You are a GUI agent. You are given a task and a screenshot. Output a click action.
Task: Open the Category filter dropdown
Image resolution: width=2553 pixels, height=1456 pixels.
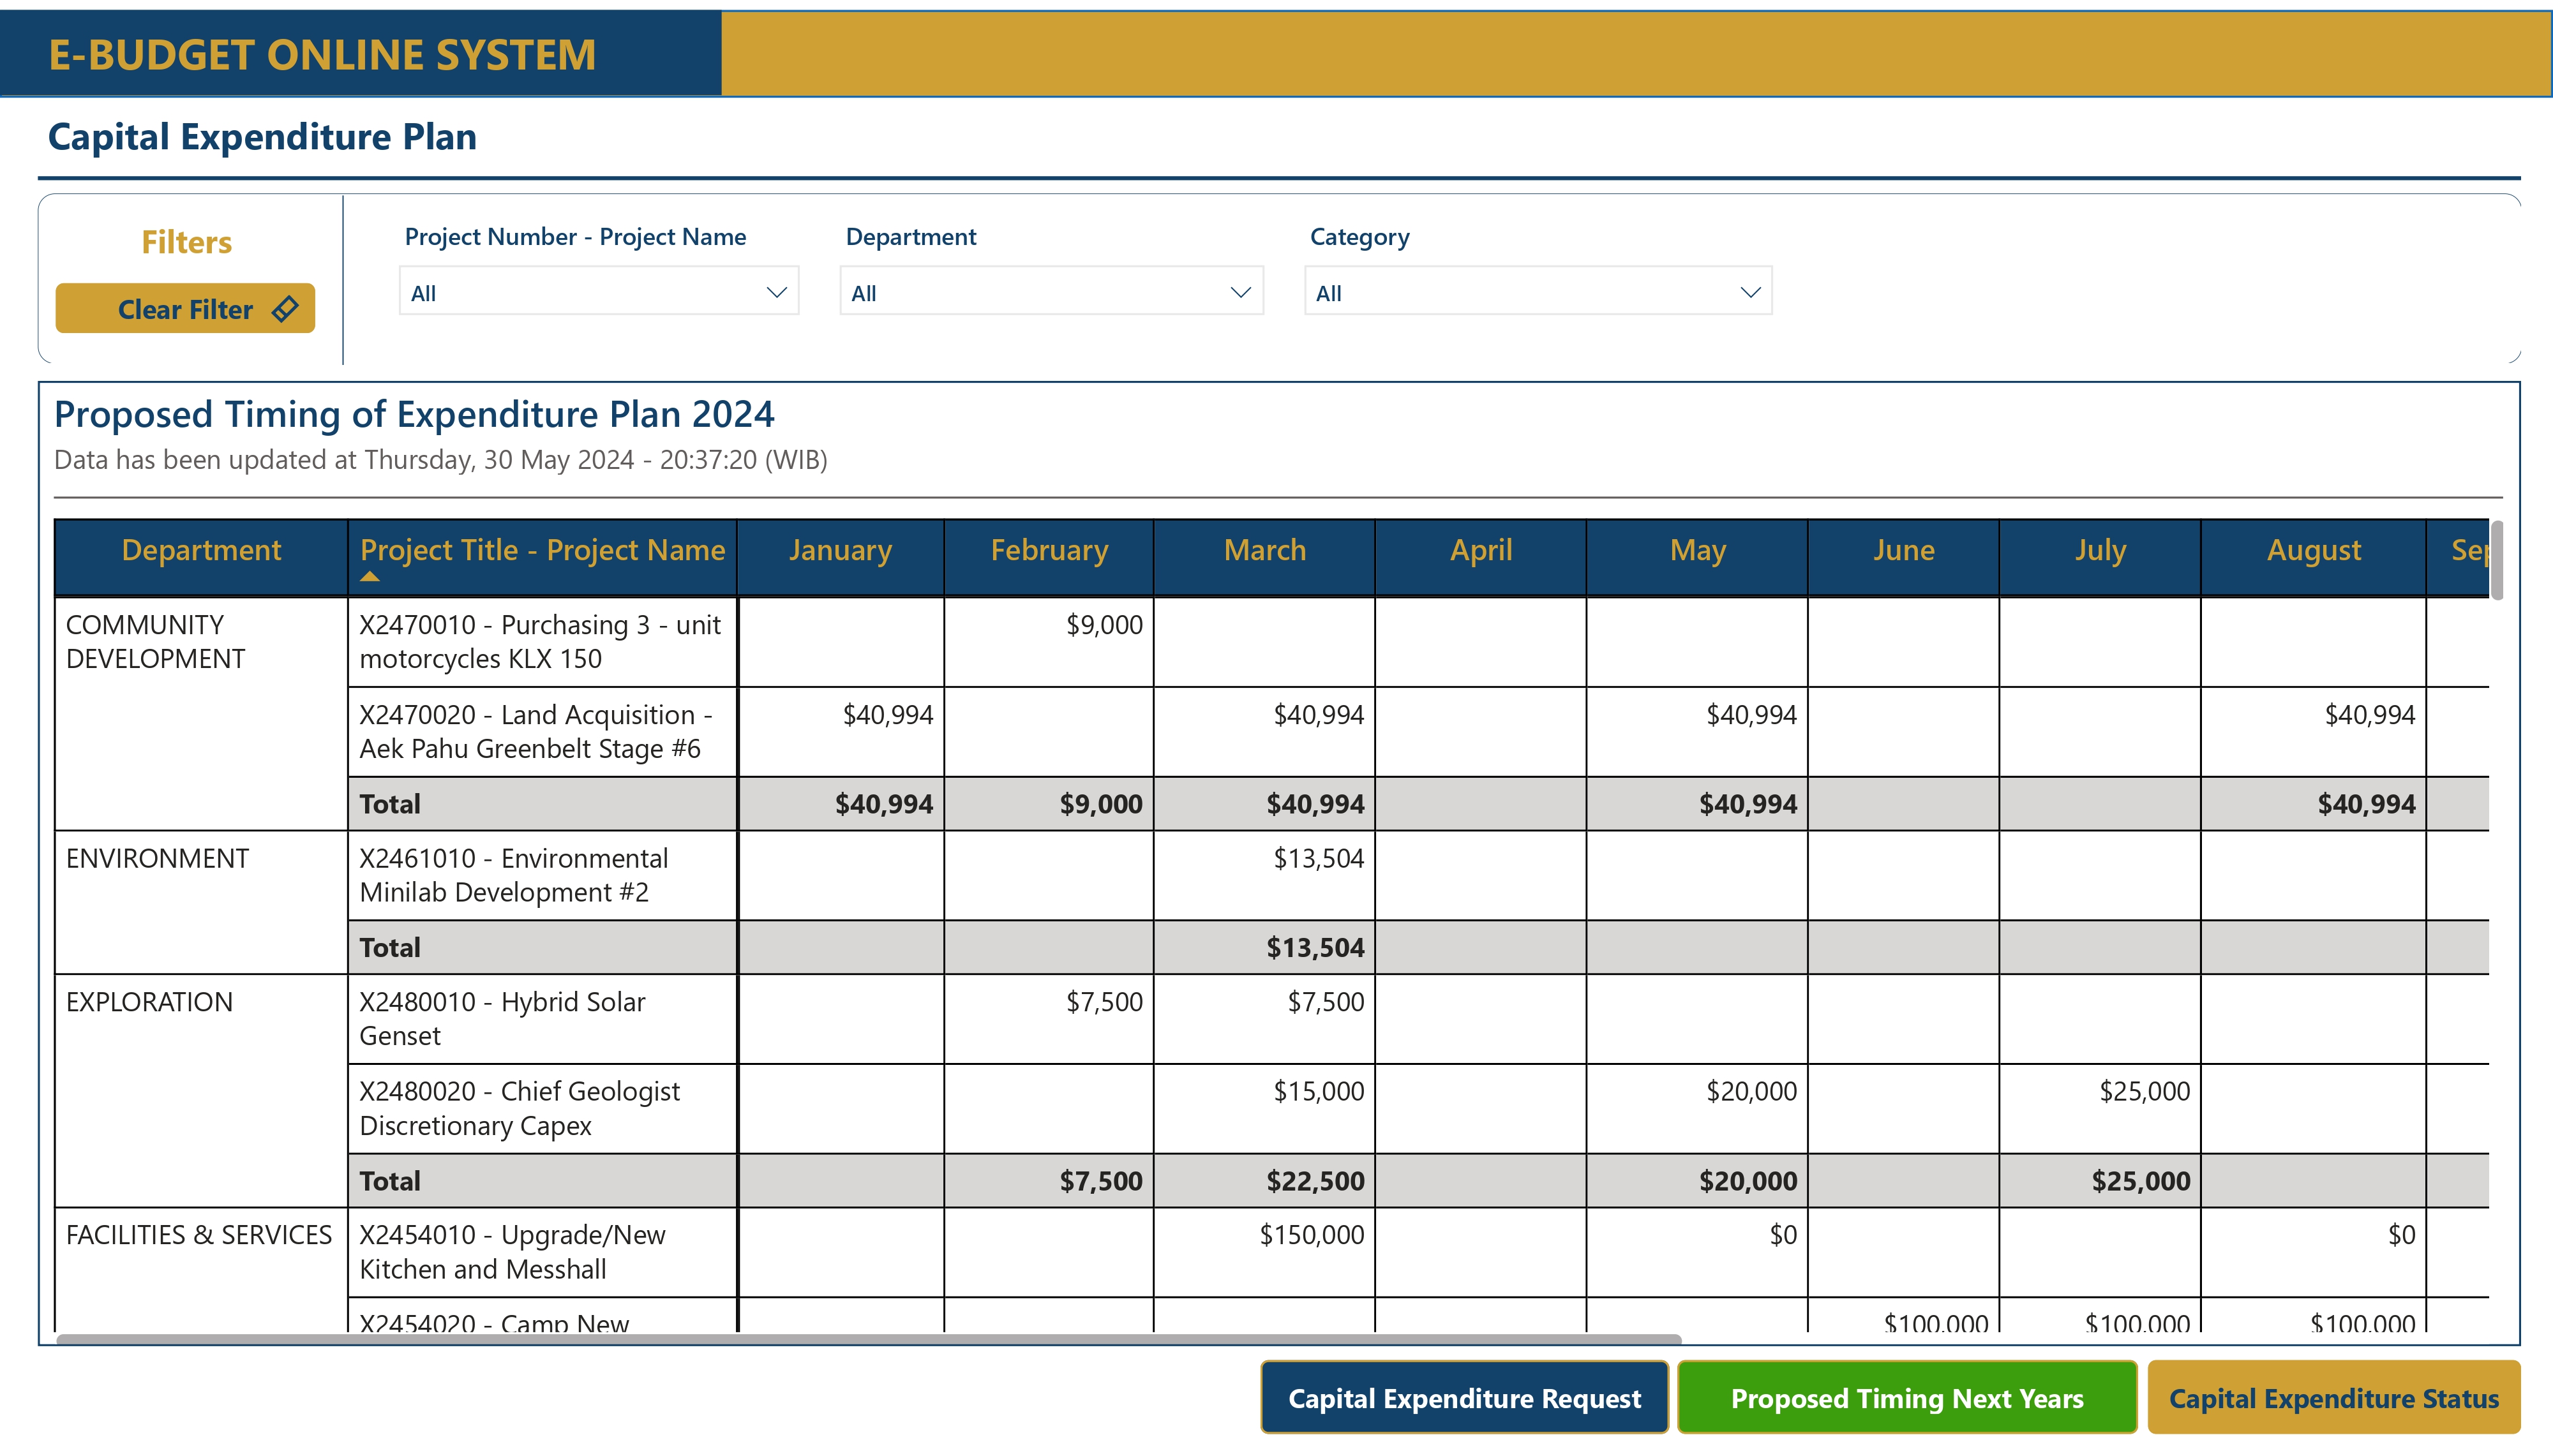(x=1537, y=292)
